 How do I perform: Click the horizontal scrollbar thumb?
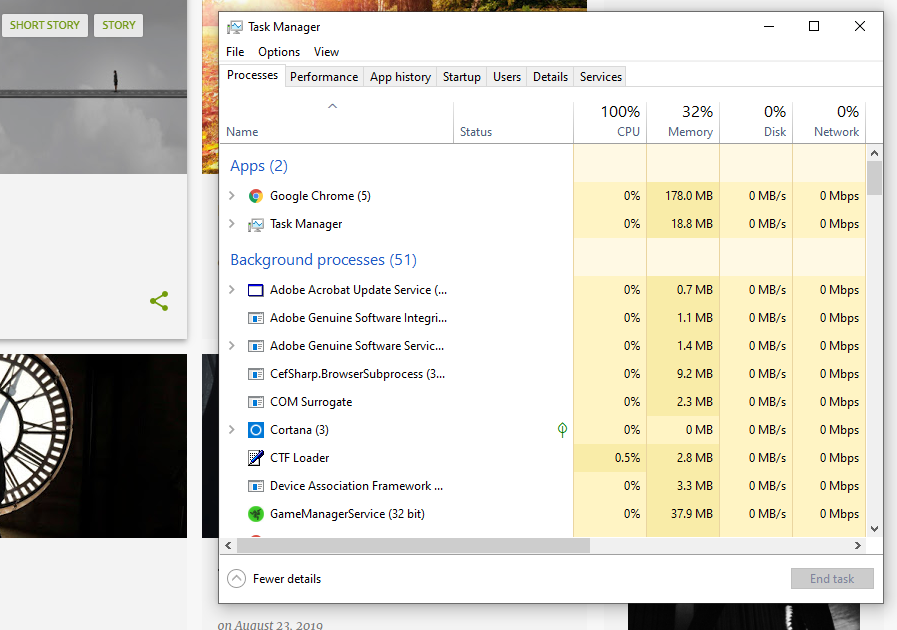point(413,546)
